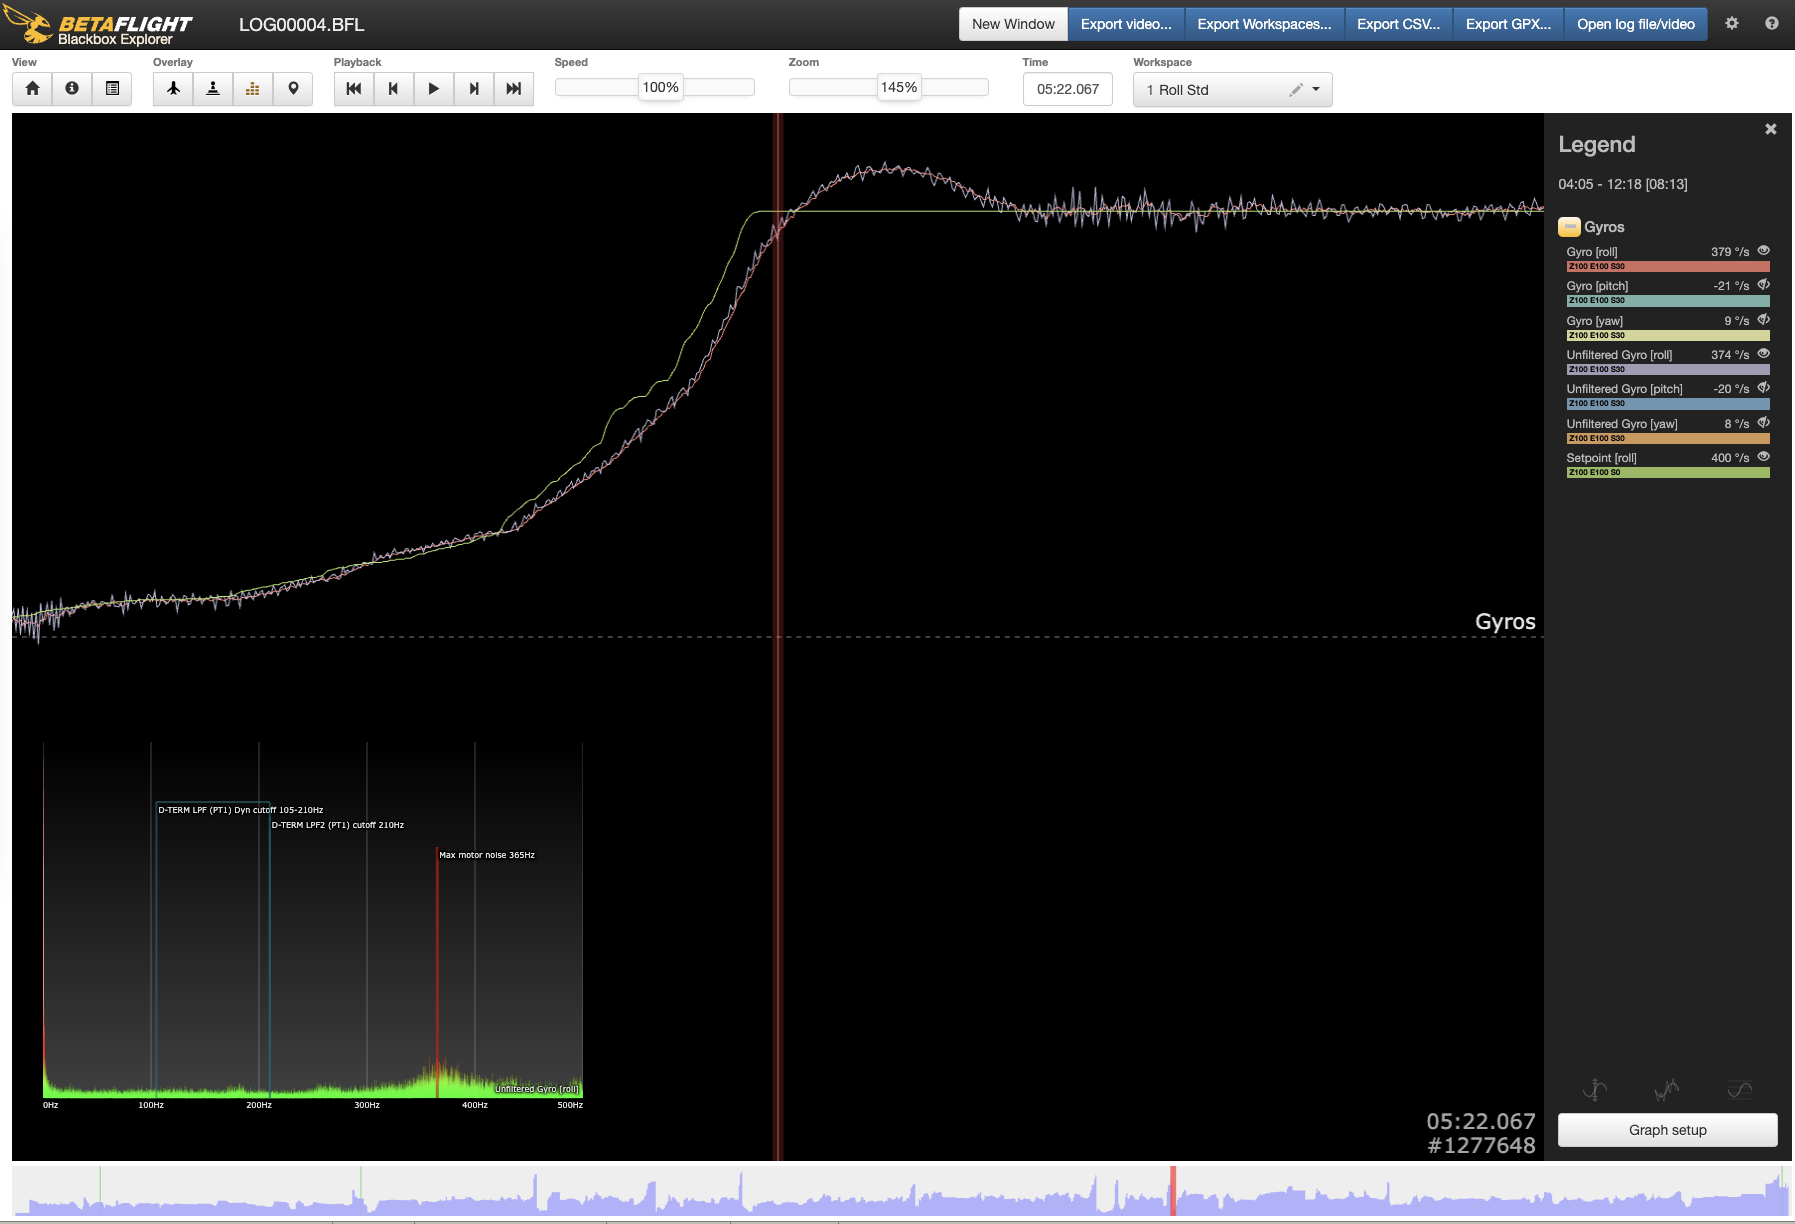This screenshot has height=1224, width=1795.
Task: Click the Graph setup button
Action: pyautogui.click(x=1667, y=1130)
